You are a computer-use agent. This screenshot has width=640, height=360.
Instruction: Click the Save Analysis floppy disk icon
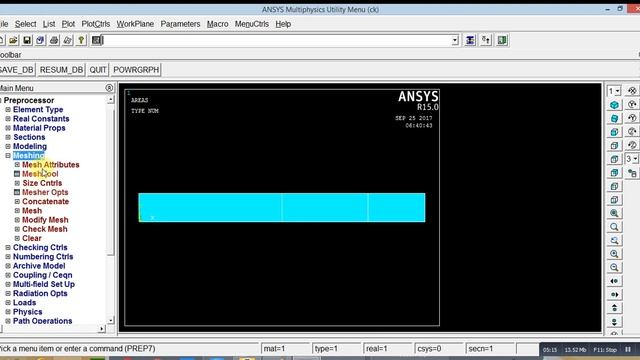27,40
